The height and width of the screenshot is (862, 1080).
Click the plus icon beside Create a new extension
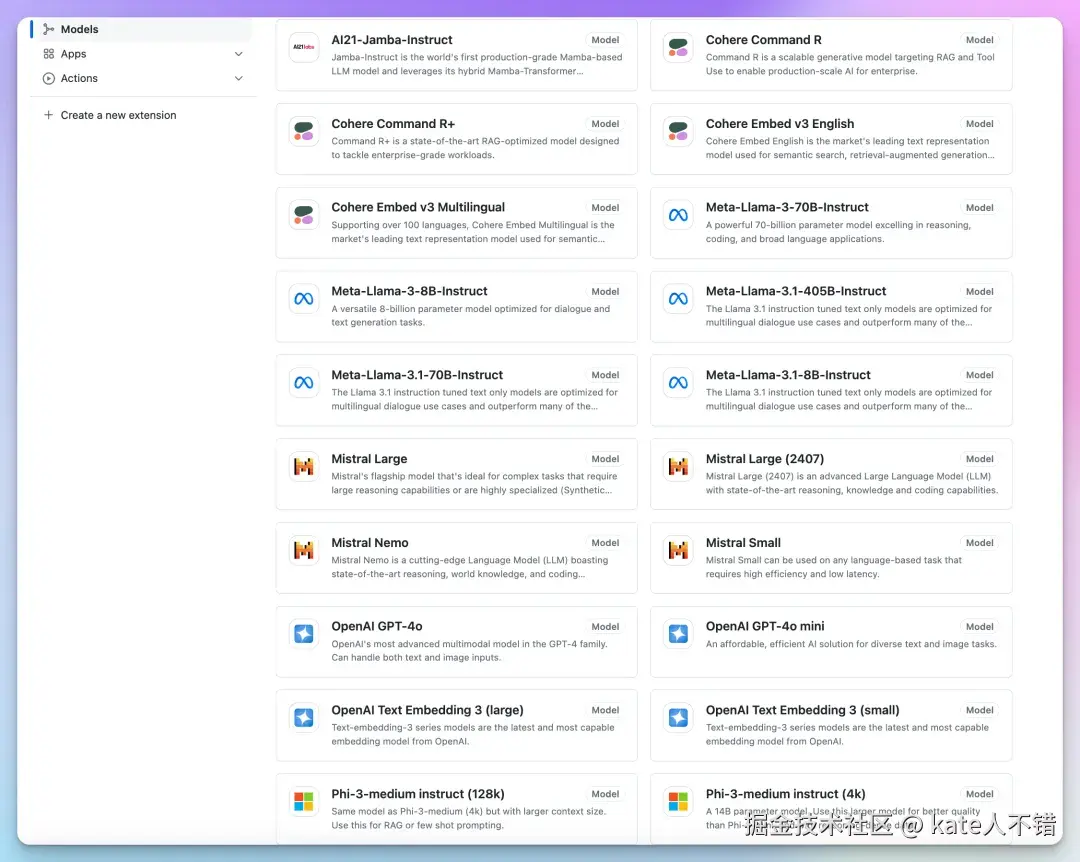48,115
